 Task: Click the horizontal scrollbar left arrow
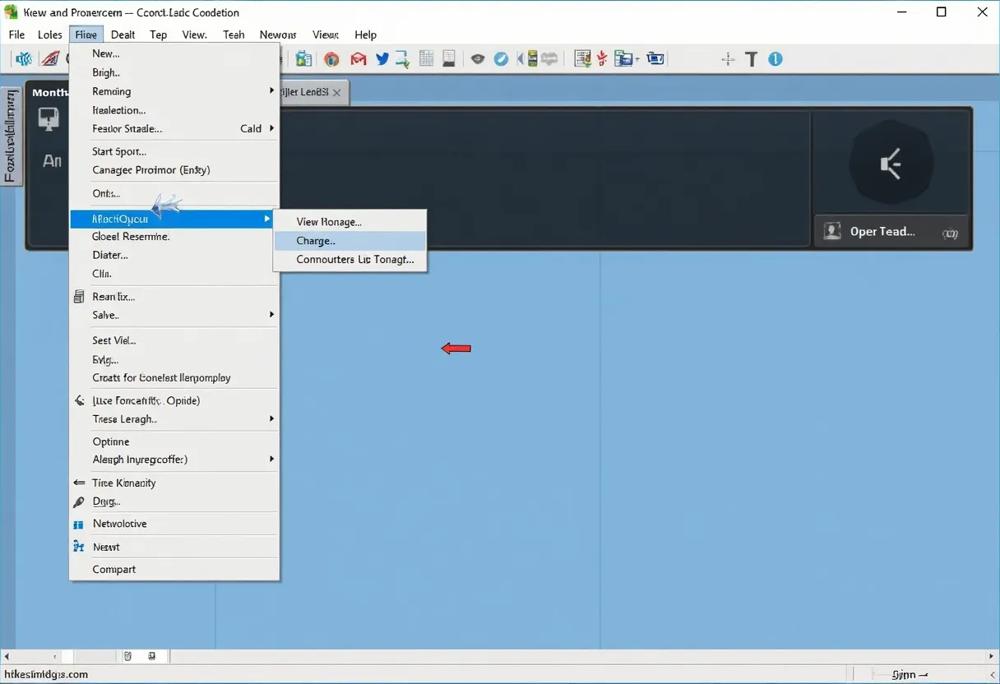click(x=6, y=656)
